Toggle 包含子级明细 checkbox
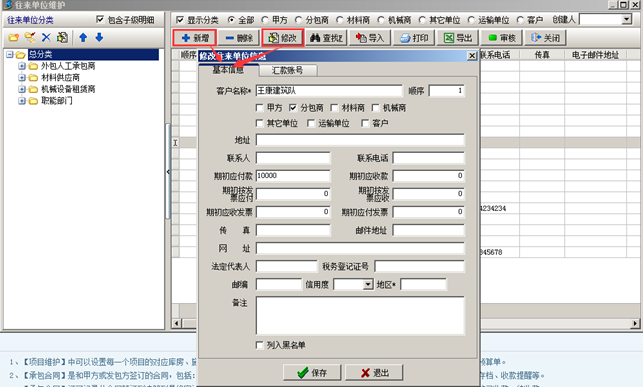 [x=100, y=20]
